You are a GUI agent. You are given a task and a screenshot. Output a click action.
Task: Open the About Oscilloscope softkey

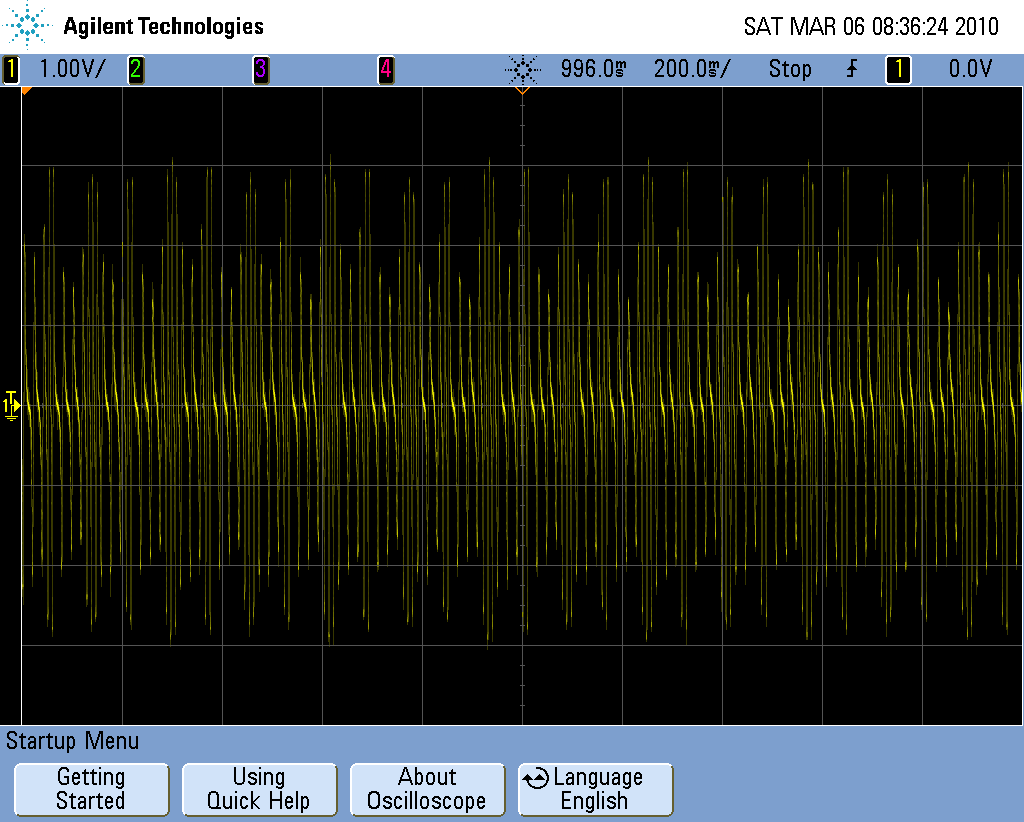(427, 789)
